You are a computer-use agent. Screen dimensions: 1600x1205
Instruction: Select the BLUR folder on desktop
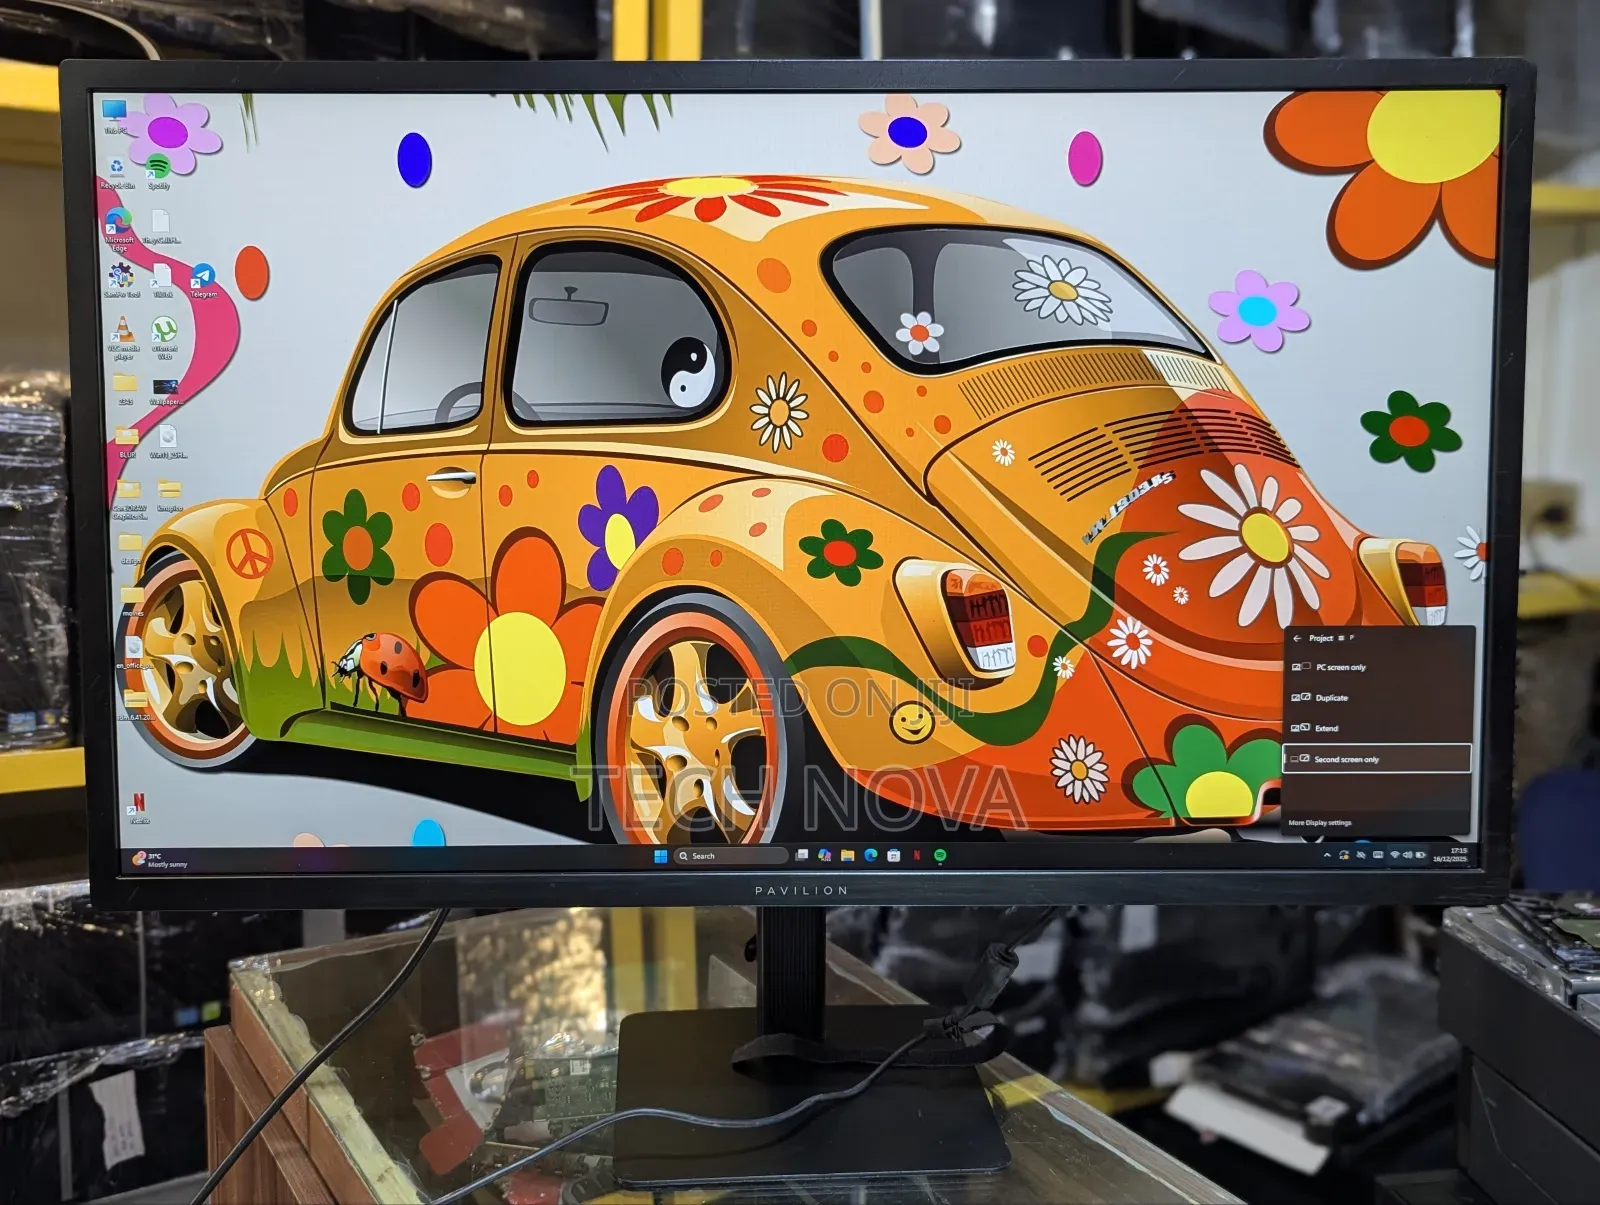click(x=127, y=441)
